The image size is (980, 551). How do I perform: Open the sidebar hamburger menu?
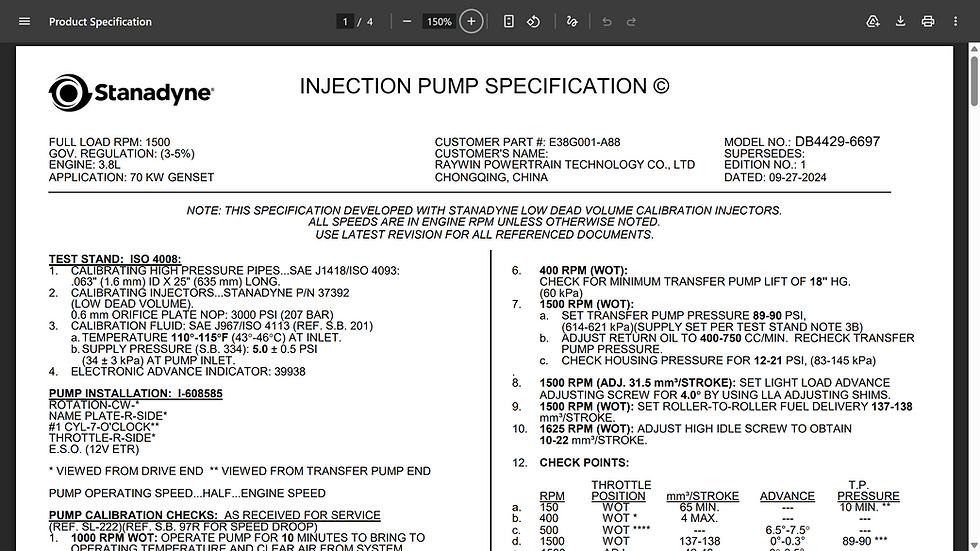point(24,21)
